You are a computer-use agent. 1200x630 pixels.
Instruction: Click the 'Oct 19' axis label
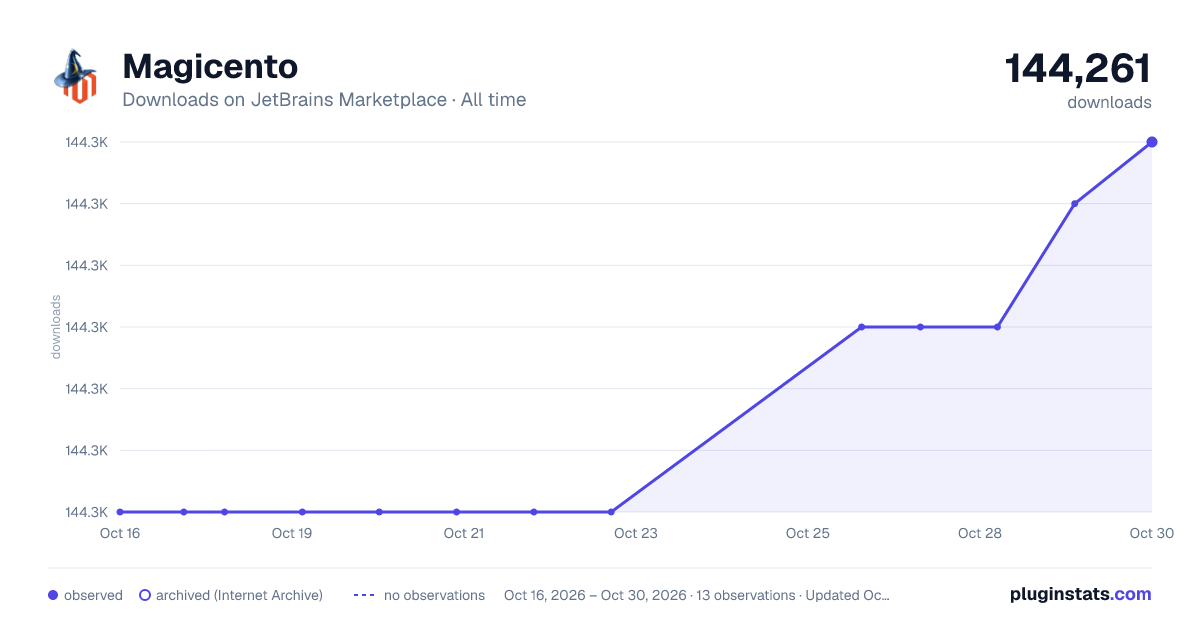point(292,533)
